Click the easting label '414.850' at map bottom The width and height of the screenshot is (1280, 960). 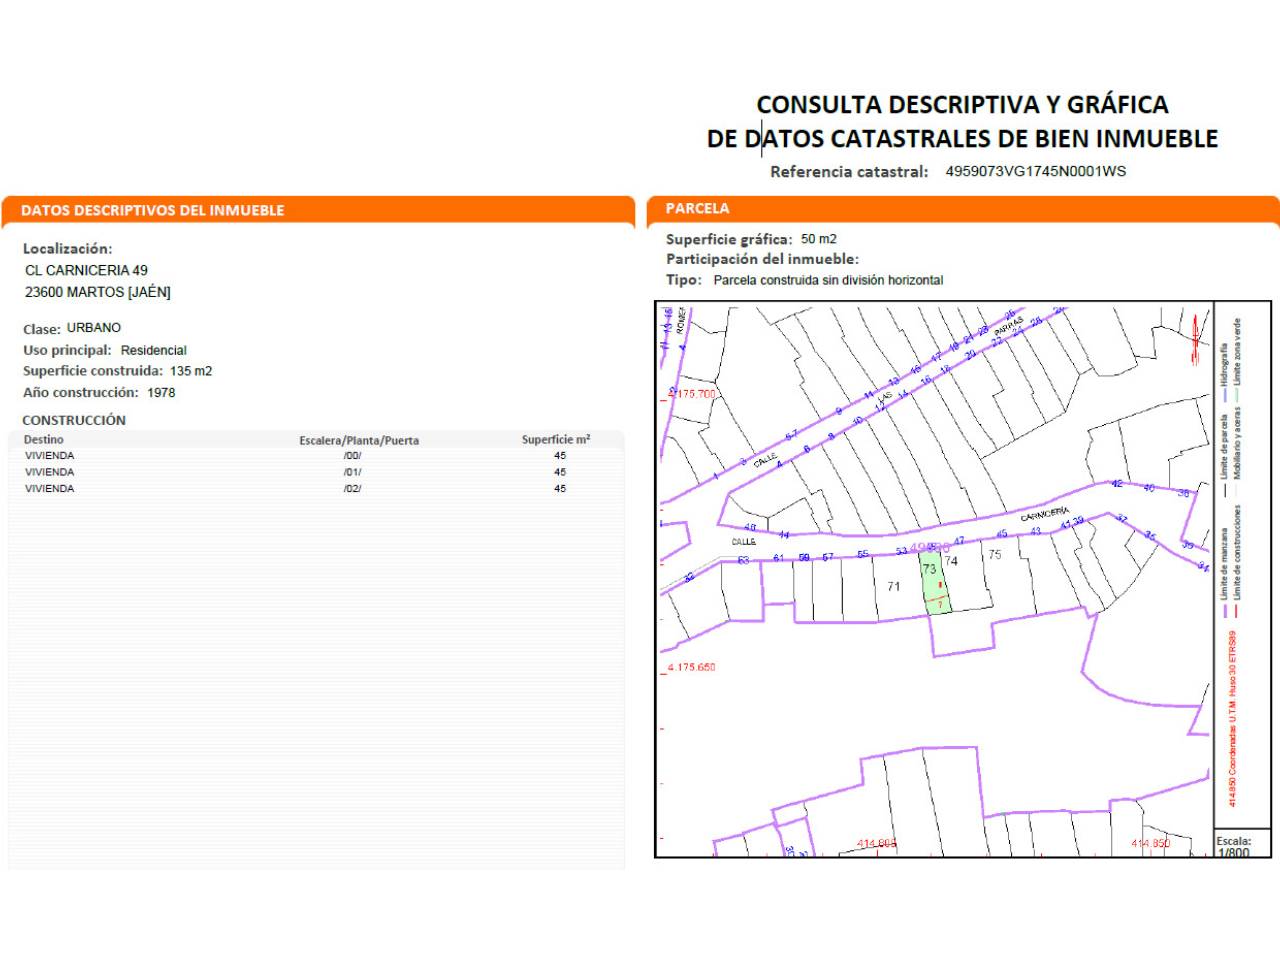coord(1150,844)
